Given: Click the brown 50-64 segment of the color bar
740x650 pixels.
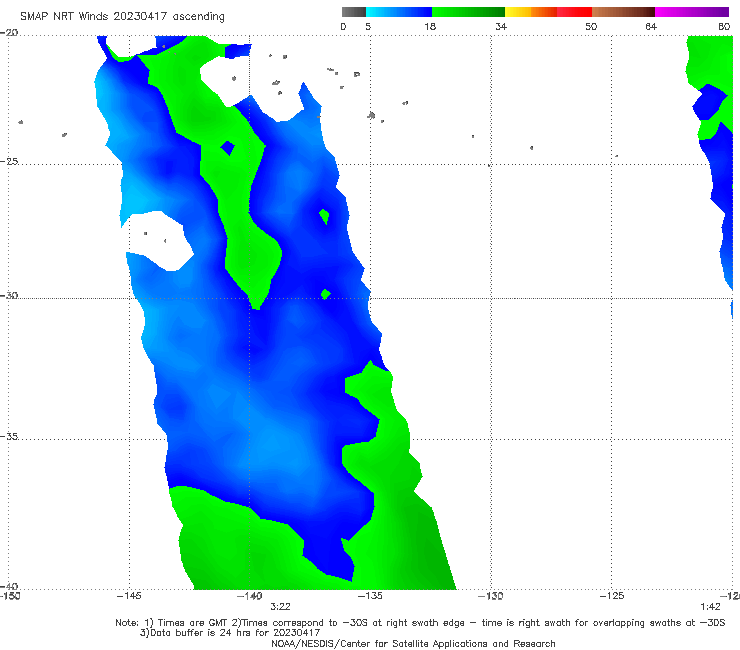Looking at the screenshot, I should pos(623,12).
